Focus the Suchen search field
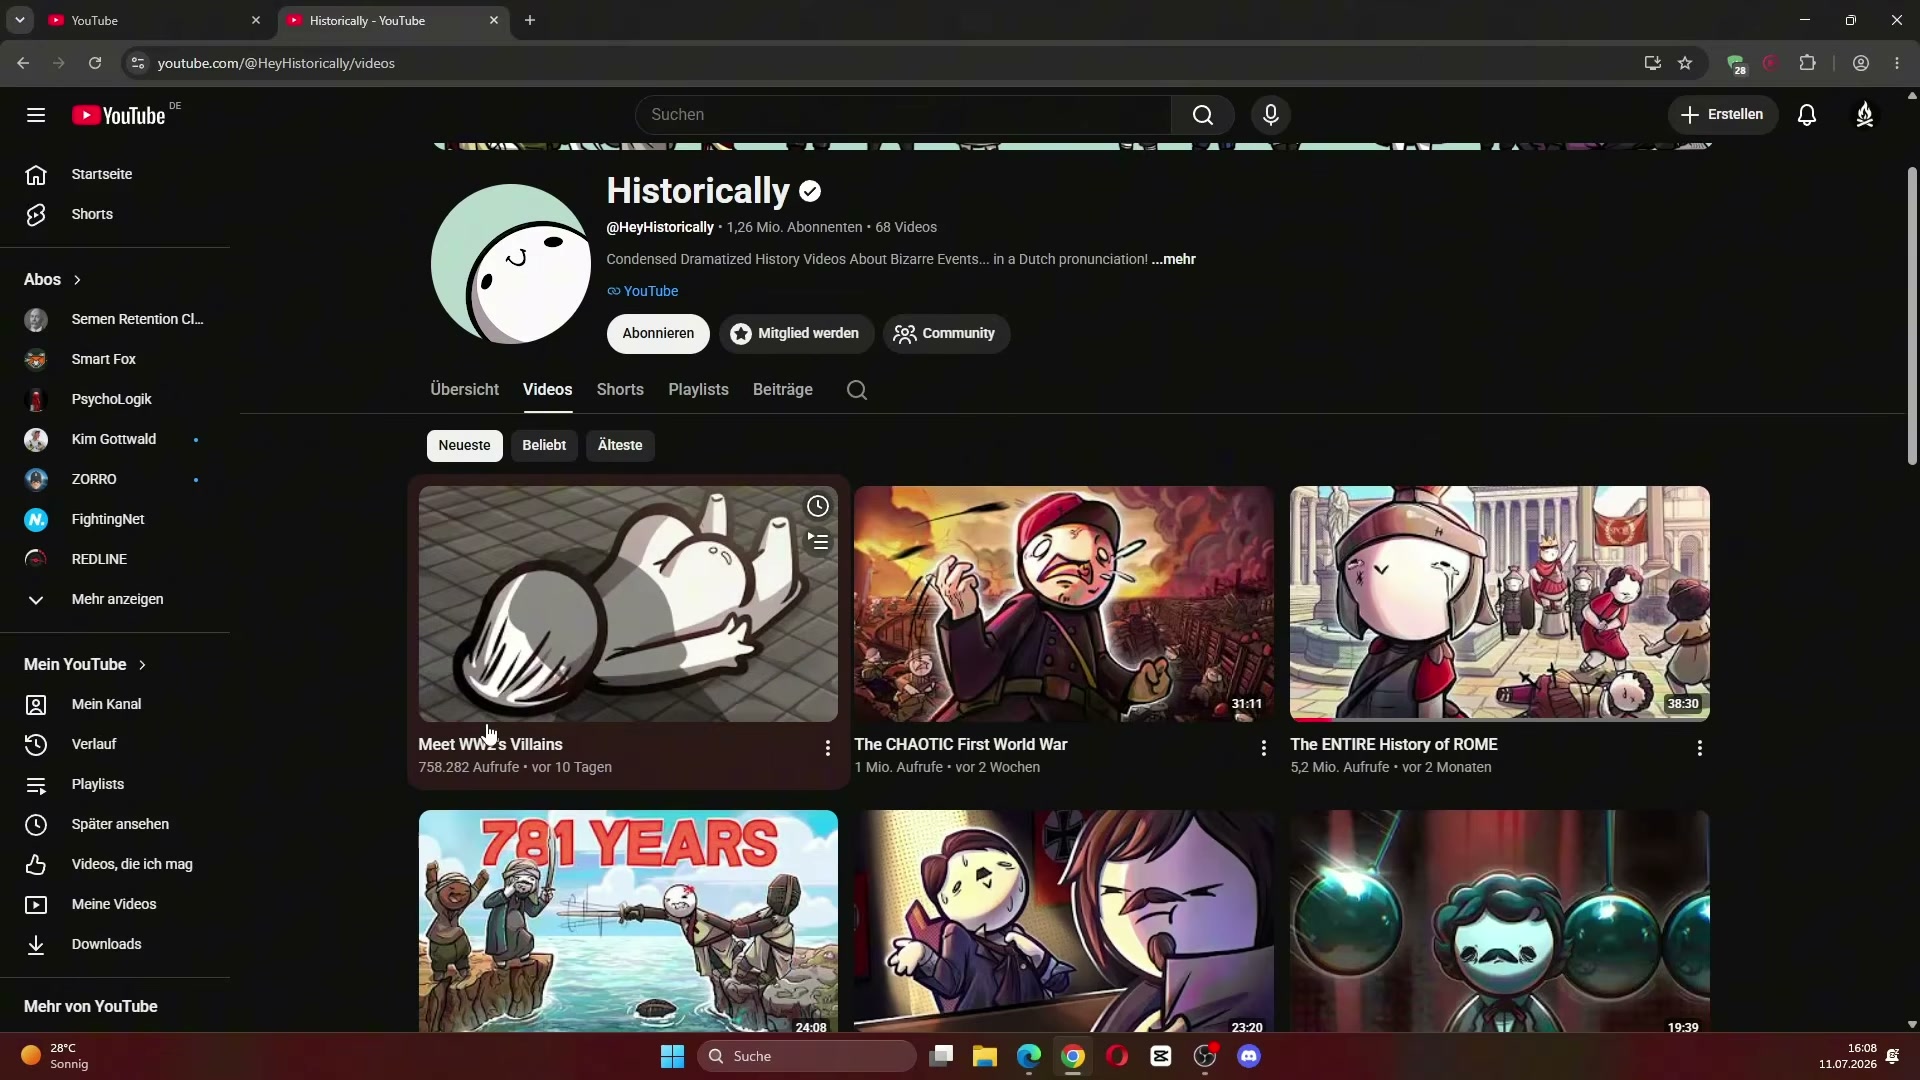This screenshot has height=1080, width=1920. 903,115
